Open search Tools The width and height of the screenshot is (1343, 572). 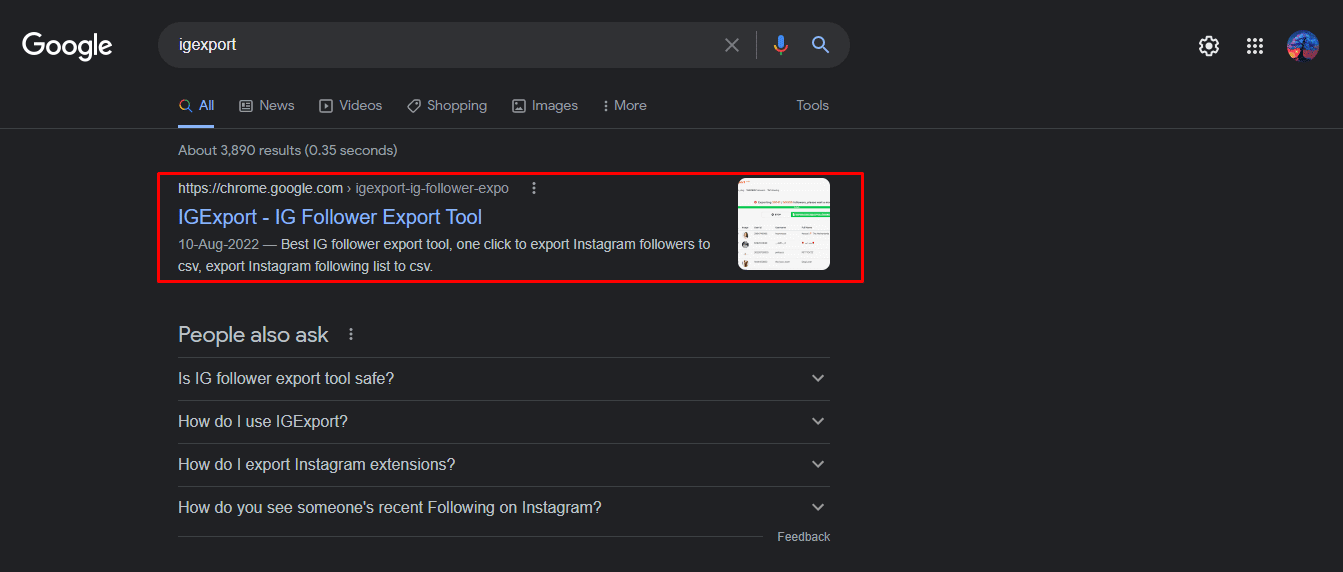pyautogui.click(x=813, y=106)
